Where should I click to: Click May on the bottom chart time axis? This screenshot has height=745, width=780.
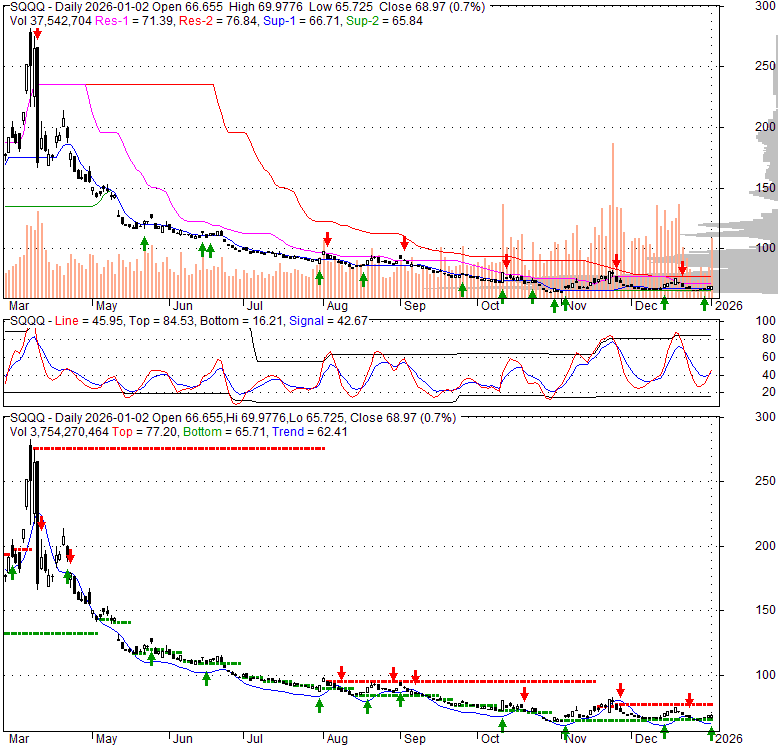click(x=106, y=739)
